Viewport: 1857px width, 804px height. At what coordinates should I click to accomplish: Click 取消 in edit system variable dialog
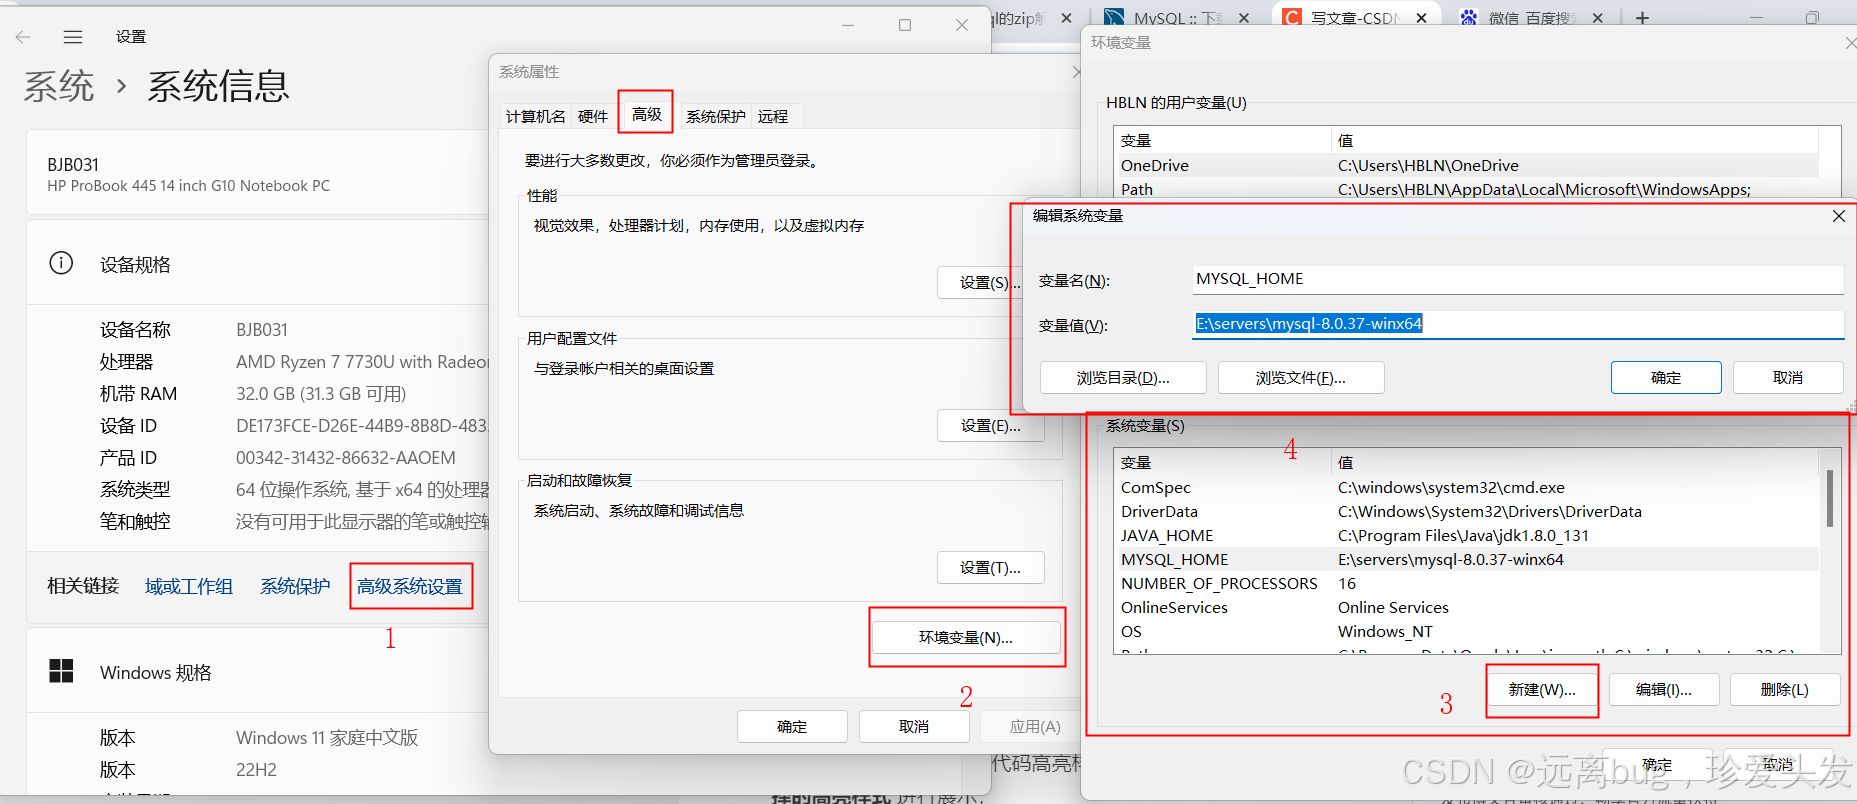1788,378
